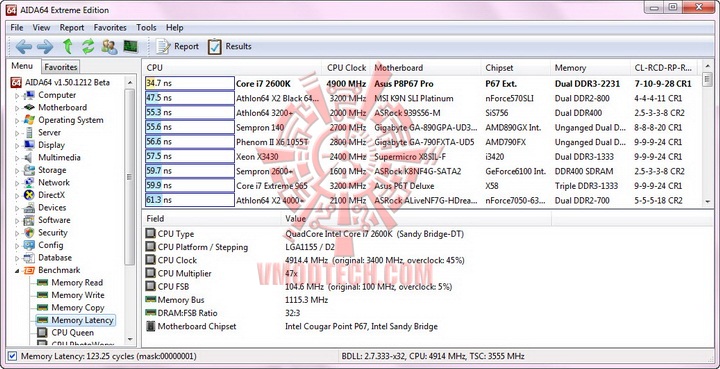Sort by the CPU column header
The image size is (720, 369).
[x=232, y=67]
